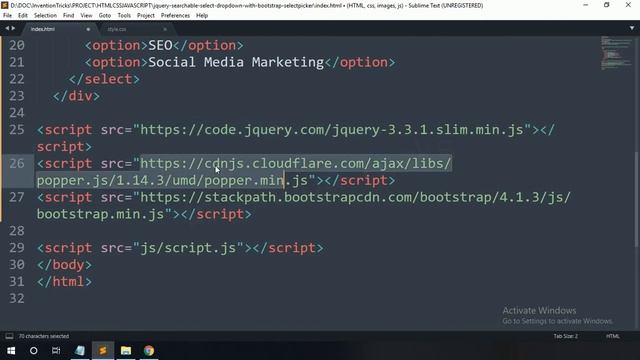Click the SEO option text
This screenshot has width=640, height=360.
click(160, 45)
